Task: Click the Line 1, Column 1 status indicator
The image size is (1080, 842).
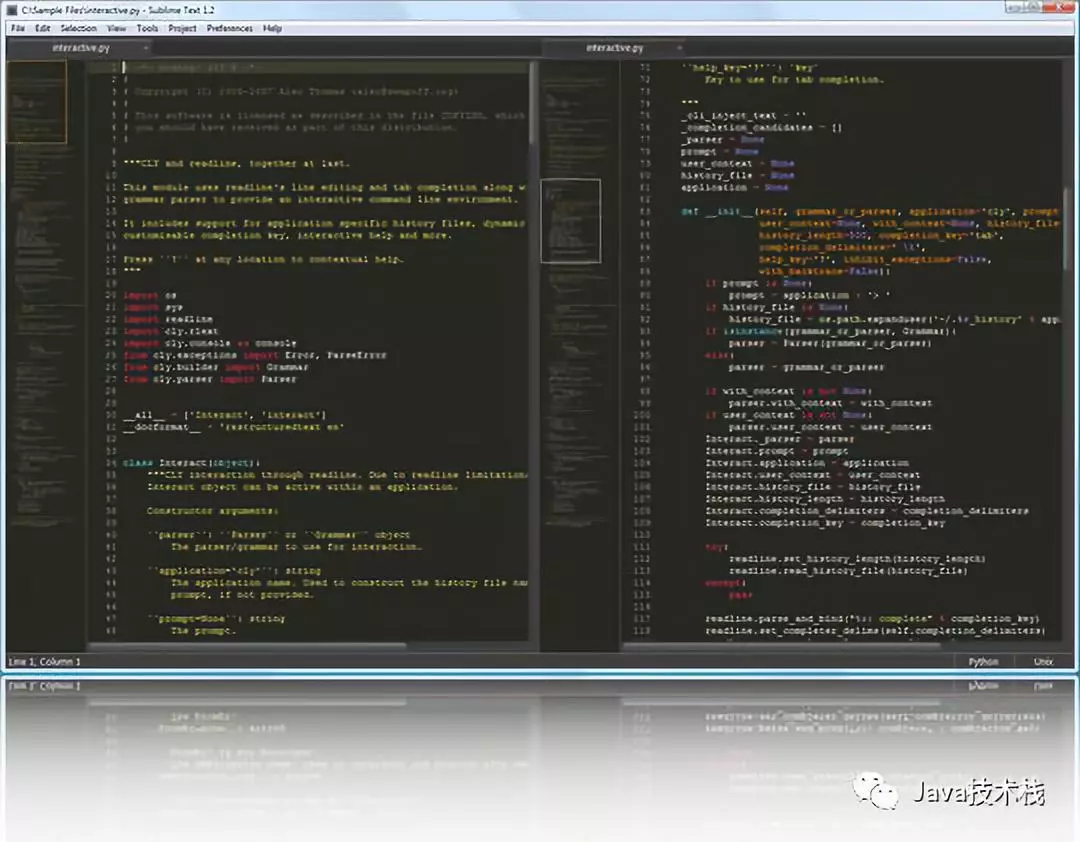Action: [45, 661]
